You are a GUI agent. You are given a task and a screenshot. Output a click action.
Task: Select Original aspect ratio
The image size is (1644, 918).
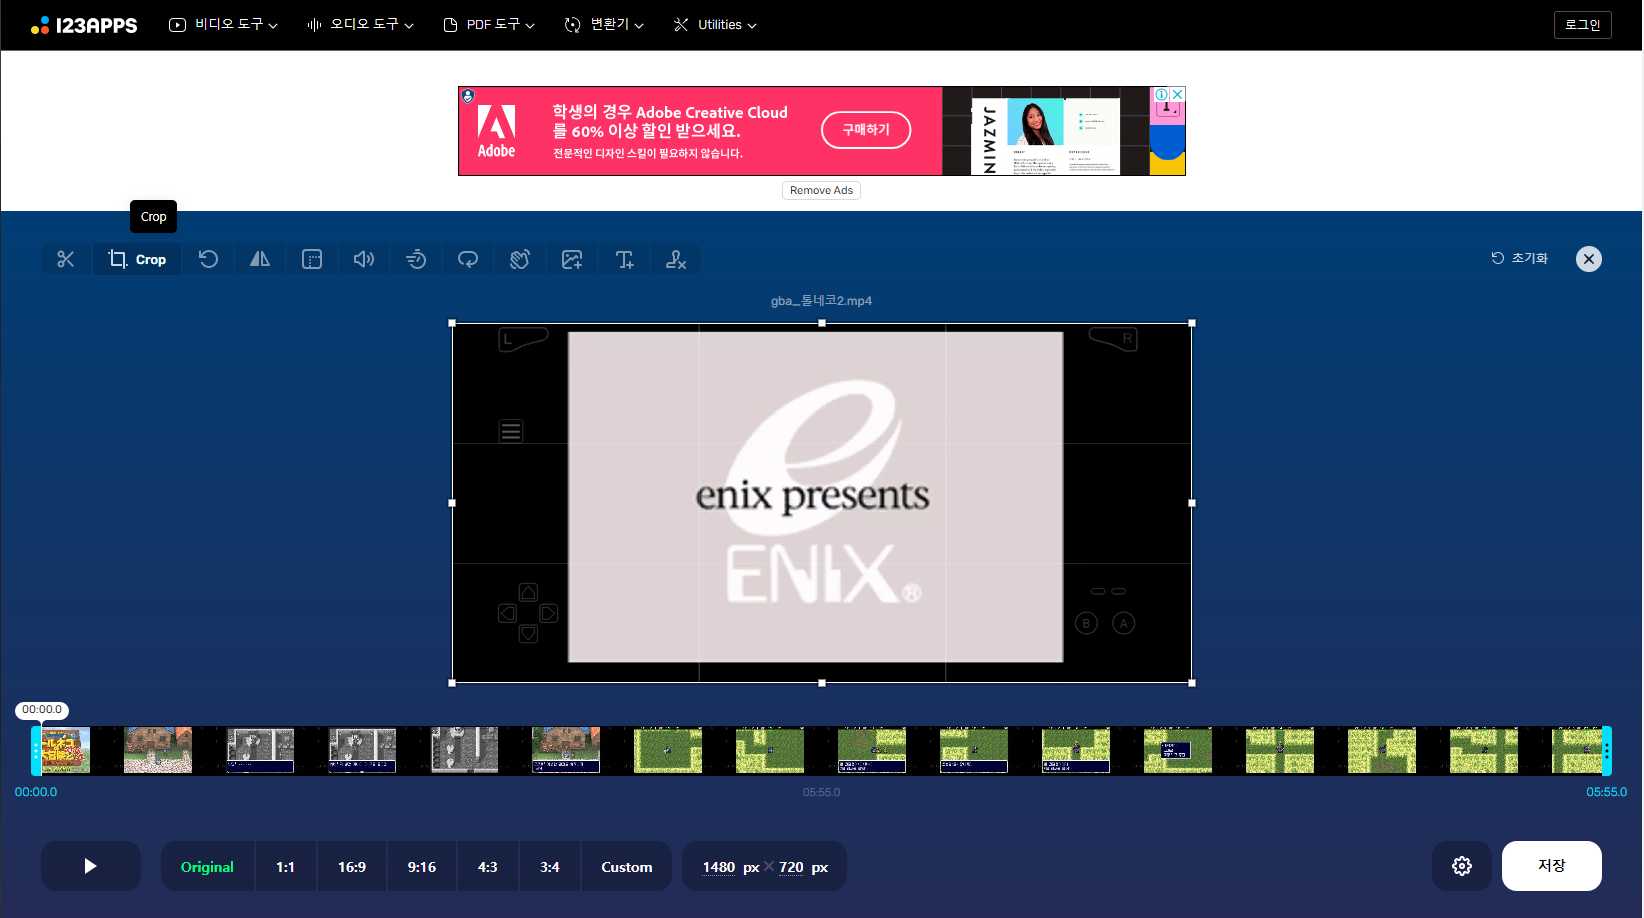[207, 867]
